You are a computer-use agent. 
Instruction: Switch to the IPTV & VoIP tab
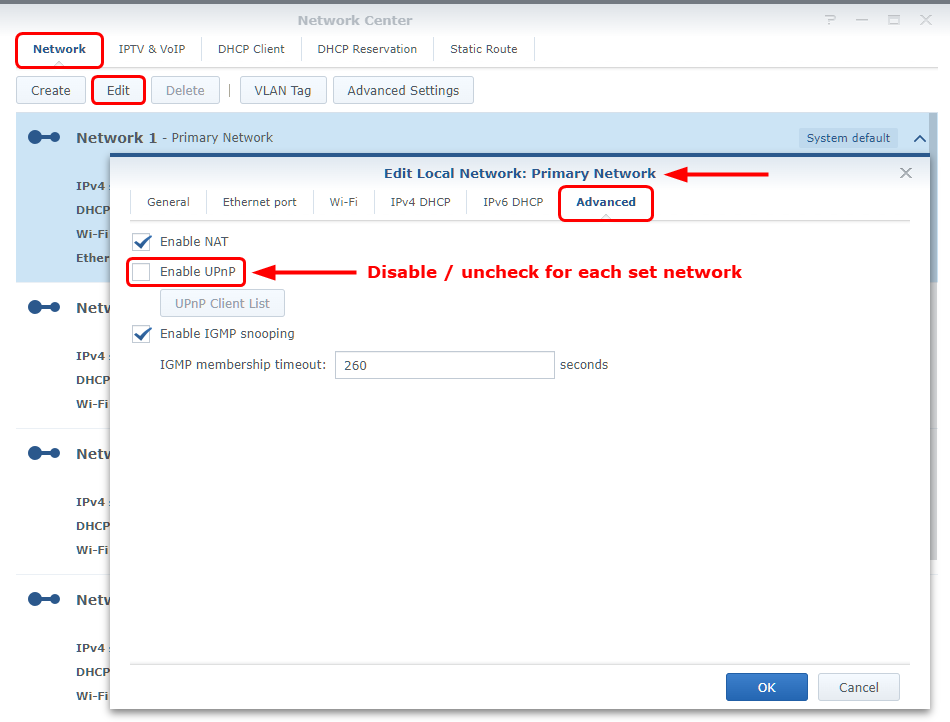tap(152, 48)
